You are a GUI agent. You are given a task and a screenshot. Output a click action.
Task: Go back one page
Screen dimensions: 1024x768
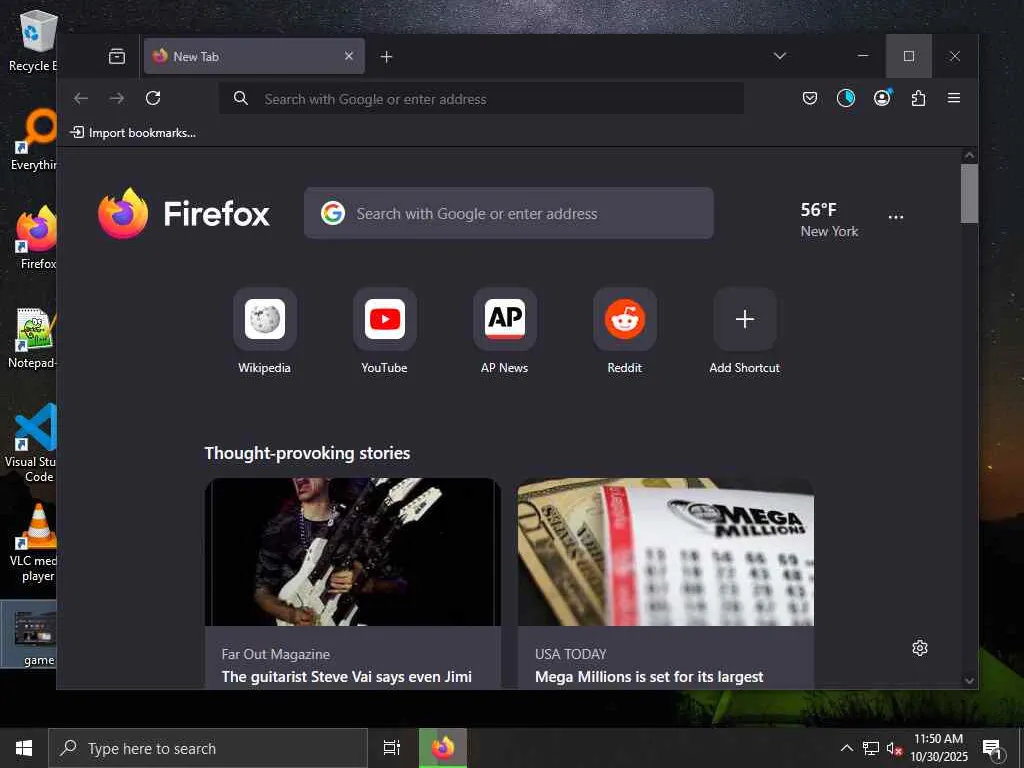pyautogui.click(x=81, y=98)
